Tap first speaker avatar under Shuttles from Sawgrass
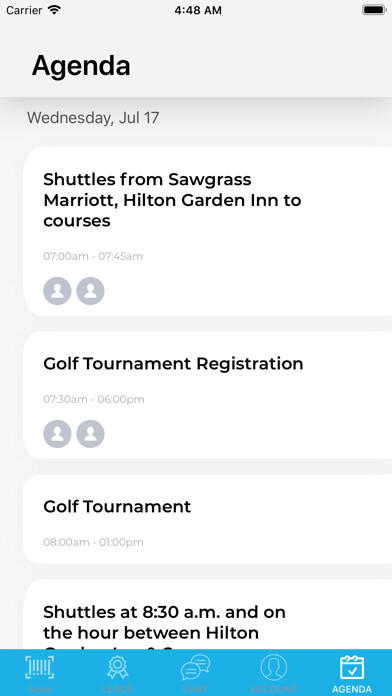This screenshot has height=696, width=392. pos(57,291)
